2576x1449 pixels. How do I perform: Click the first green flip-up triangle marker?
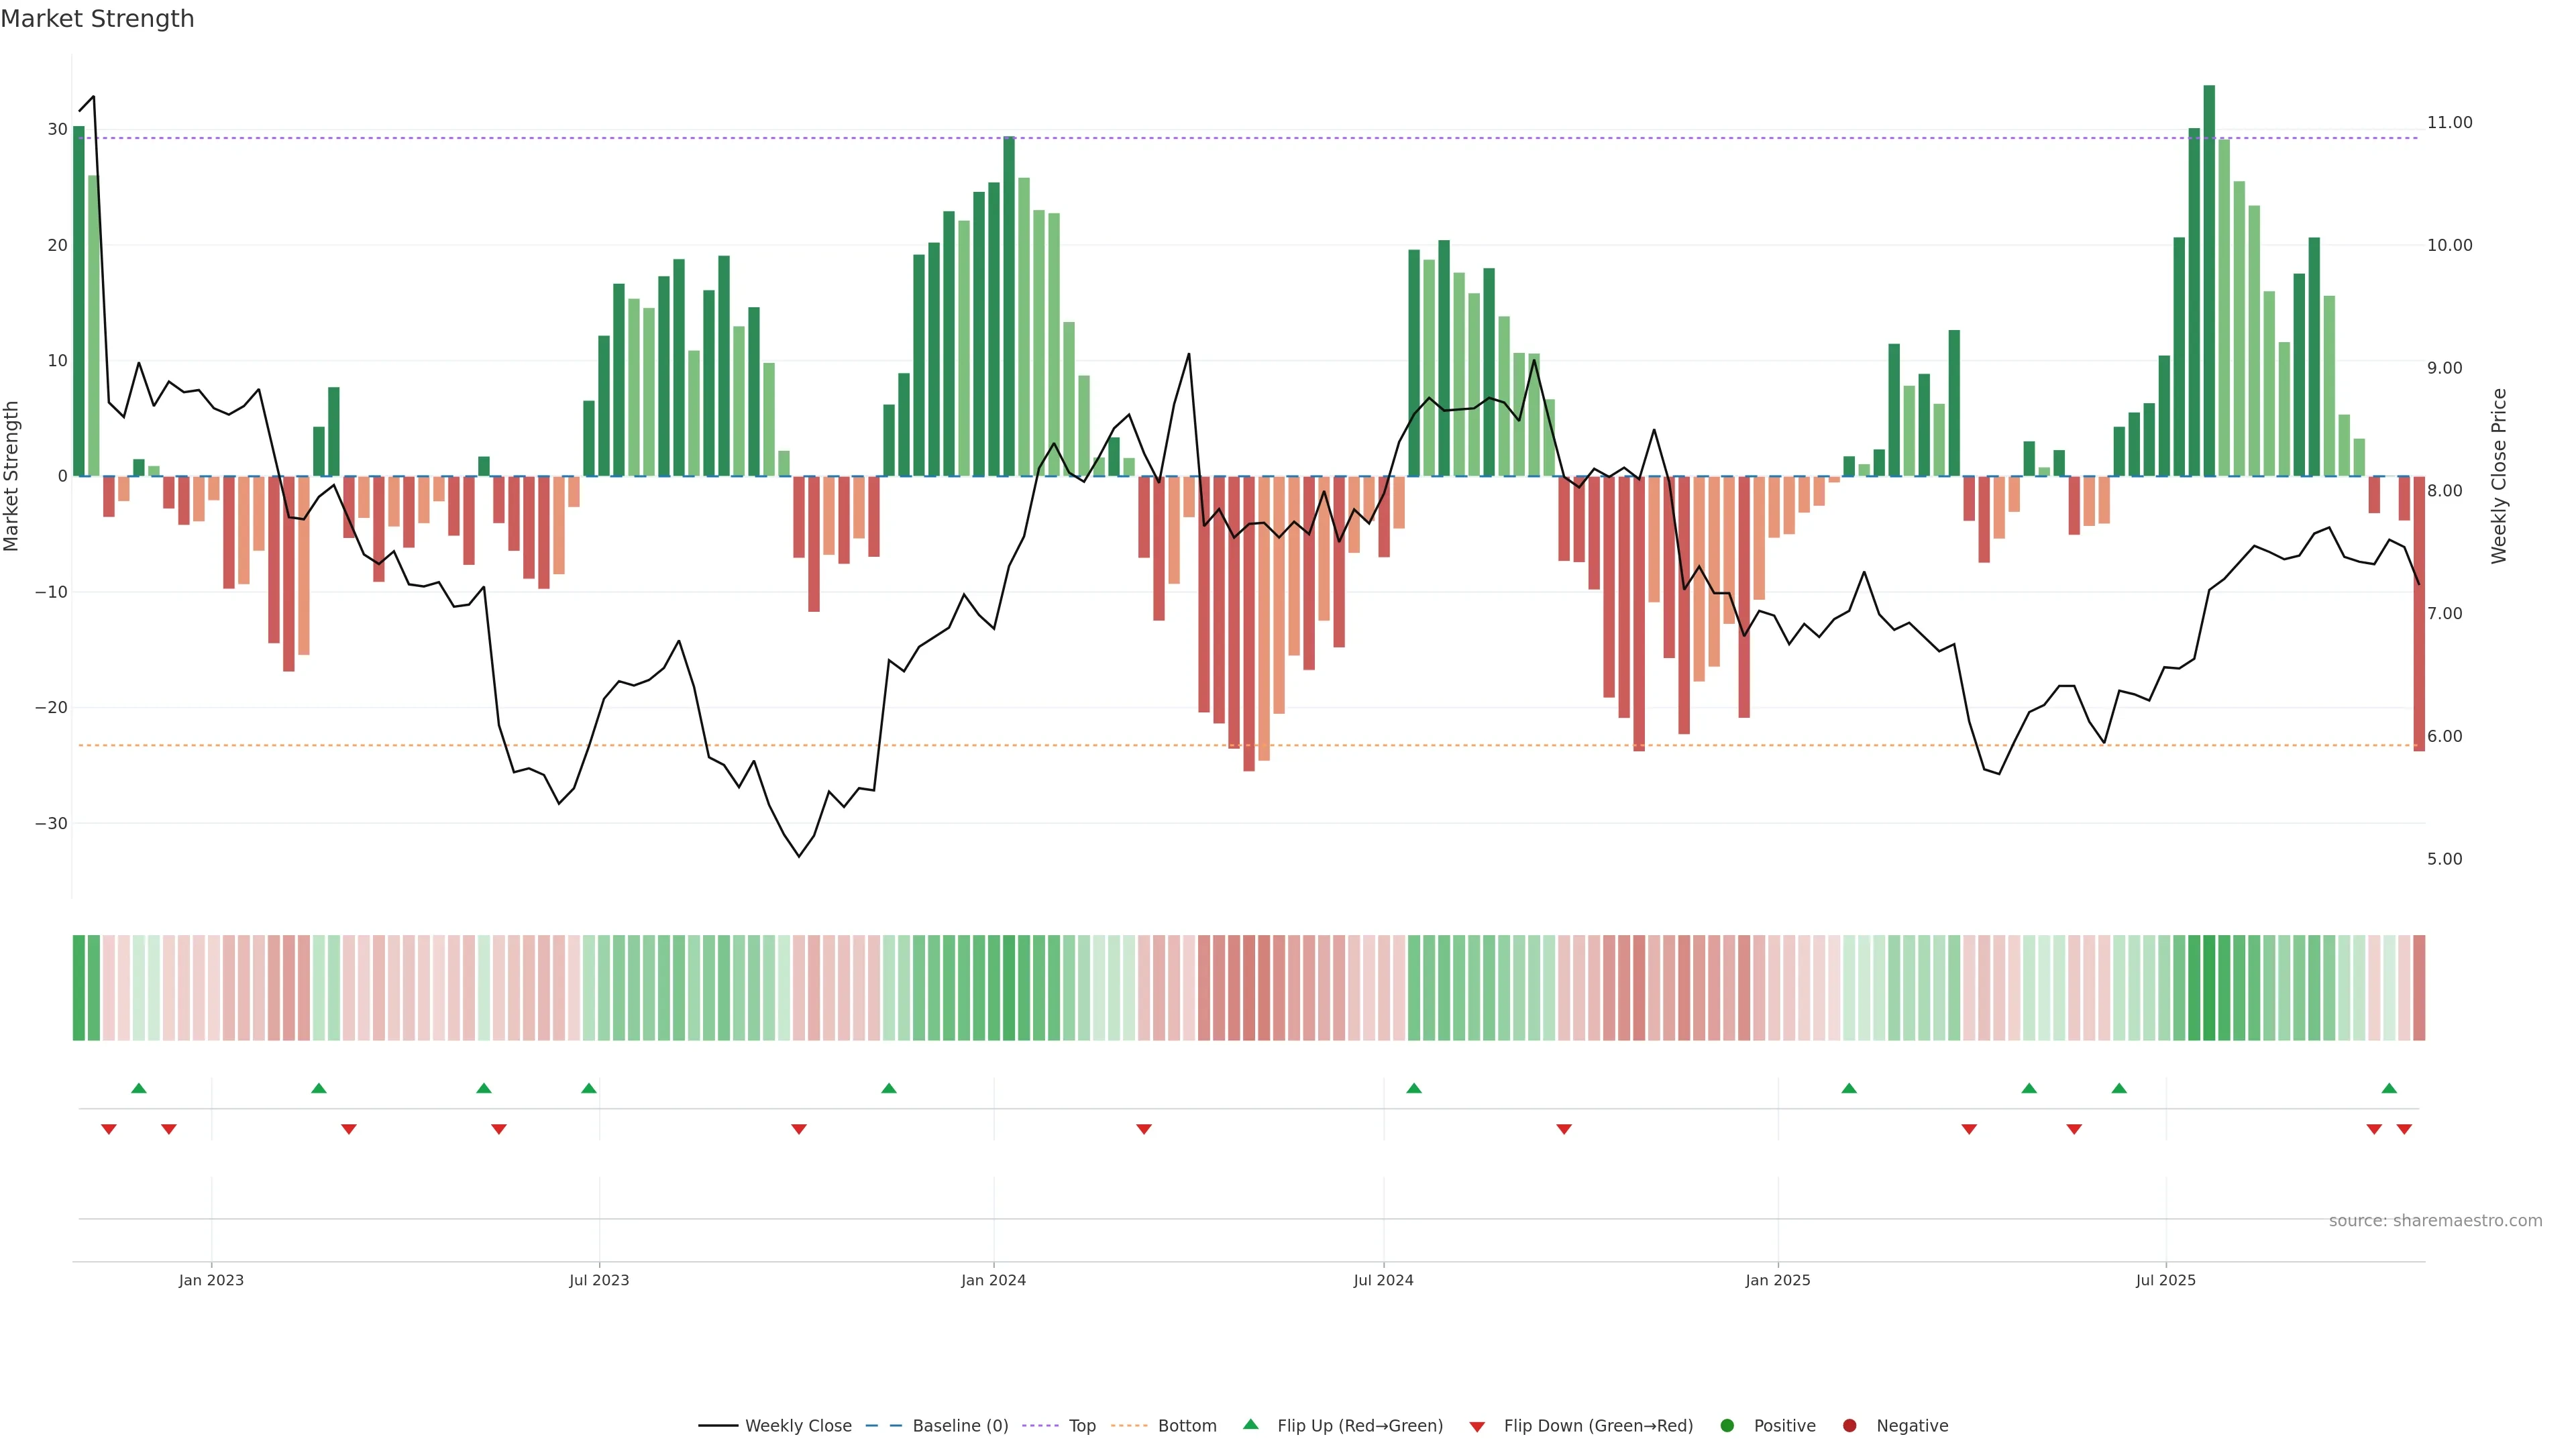click(x=139, y=1088)
